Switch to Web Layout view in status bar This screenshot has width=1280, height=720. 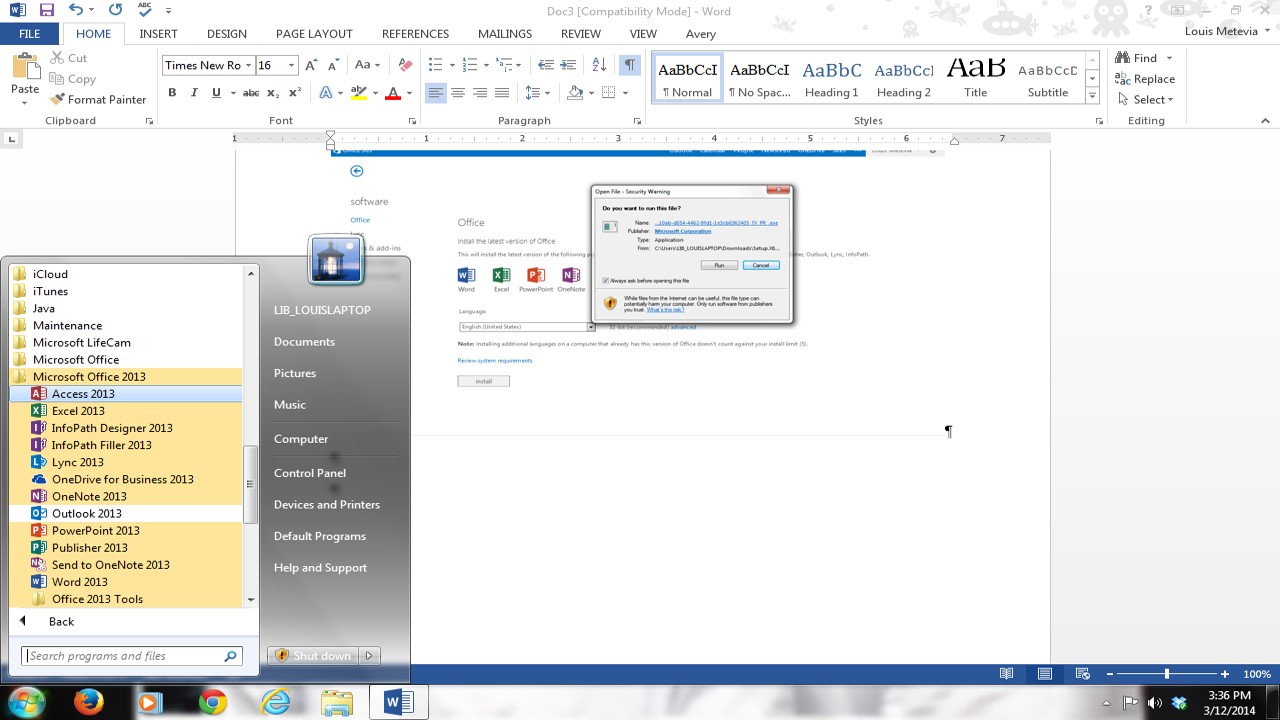click(1082, 674)
